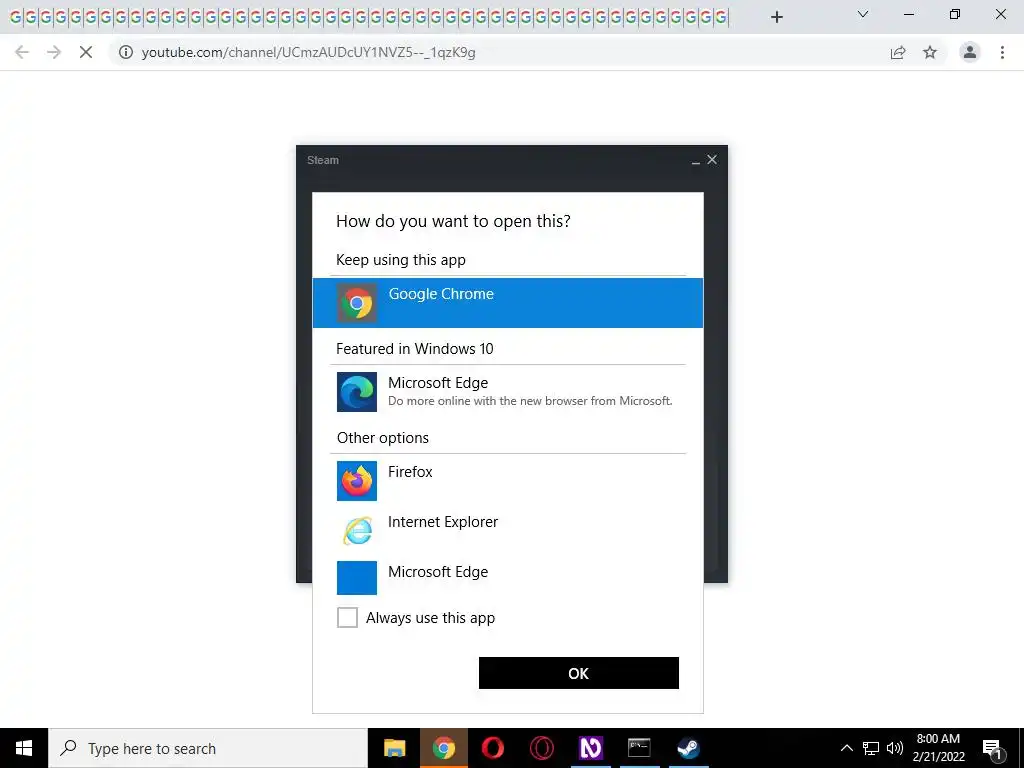Go forward in Chrome navigation

tap(54, 52)
